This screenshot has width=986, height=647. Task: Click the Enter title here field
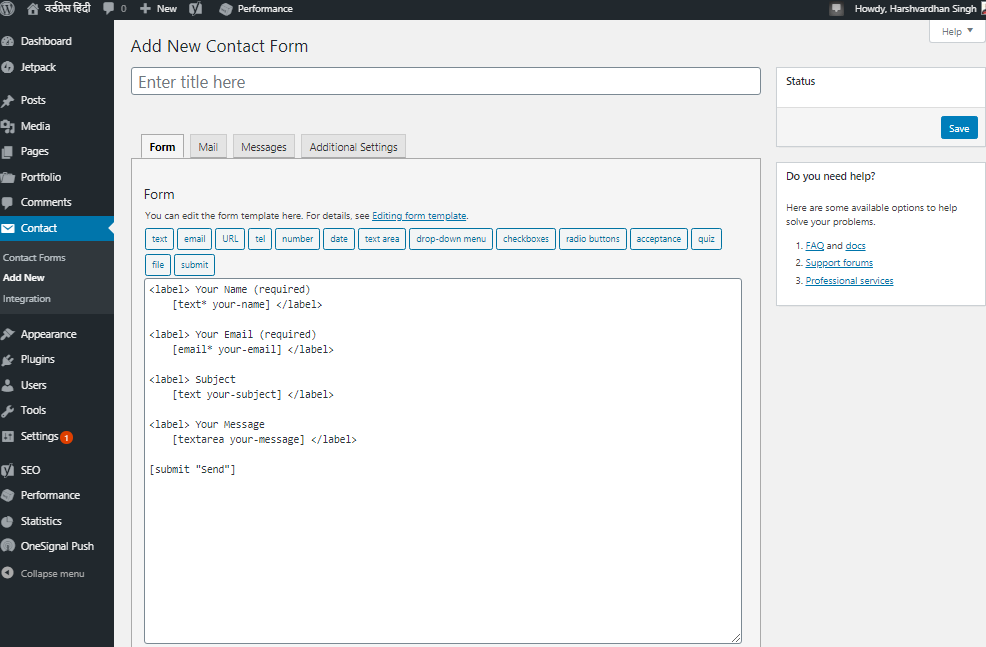point(445,82)
